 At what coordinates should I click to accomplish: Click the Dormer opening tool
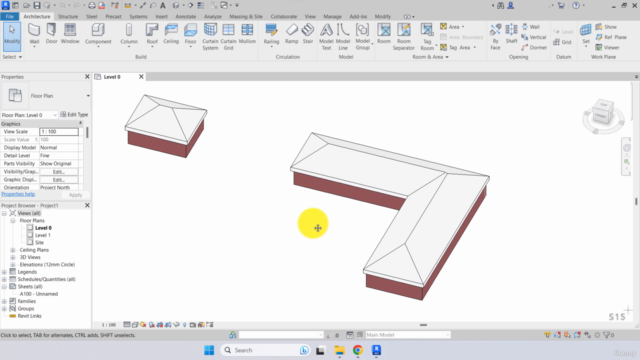[x=534, y=47]
